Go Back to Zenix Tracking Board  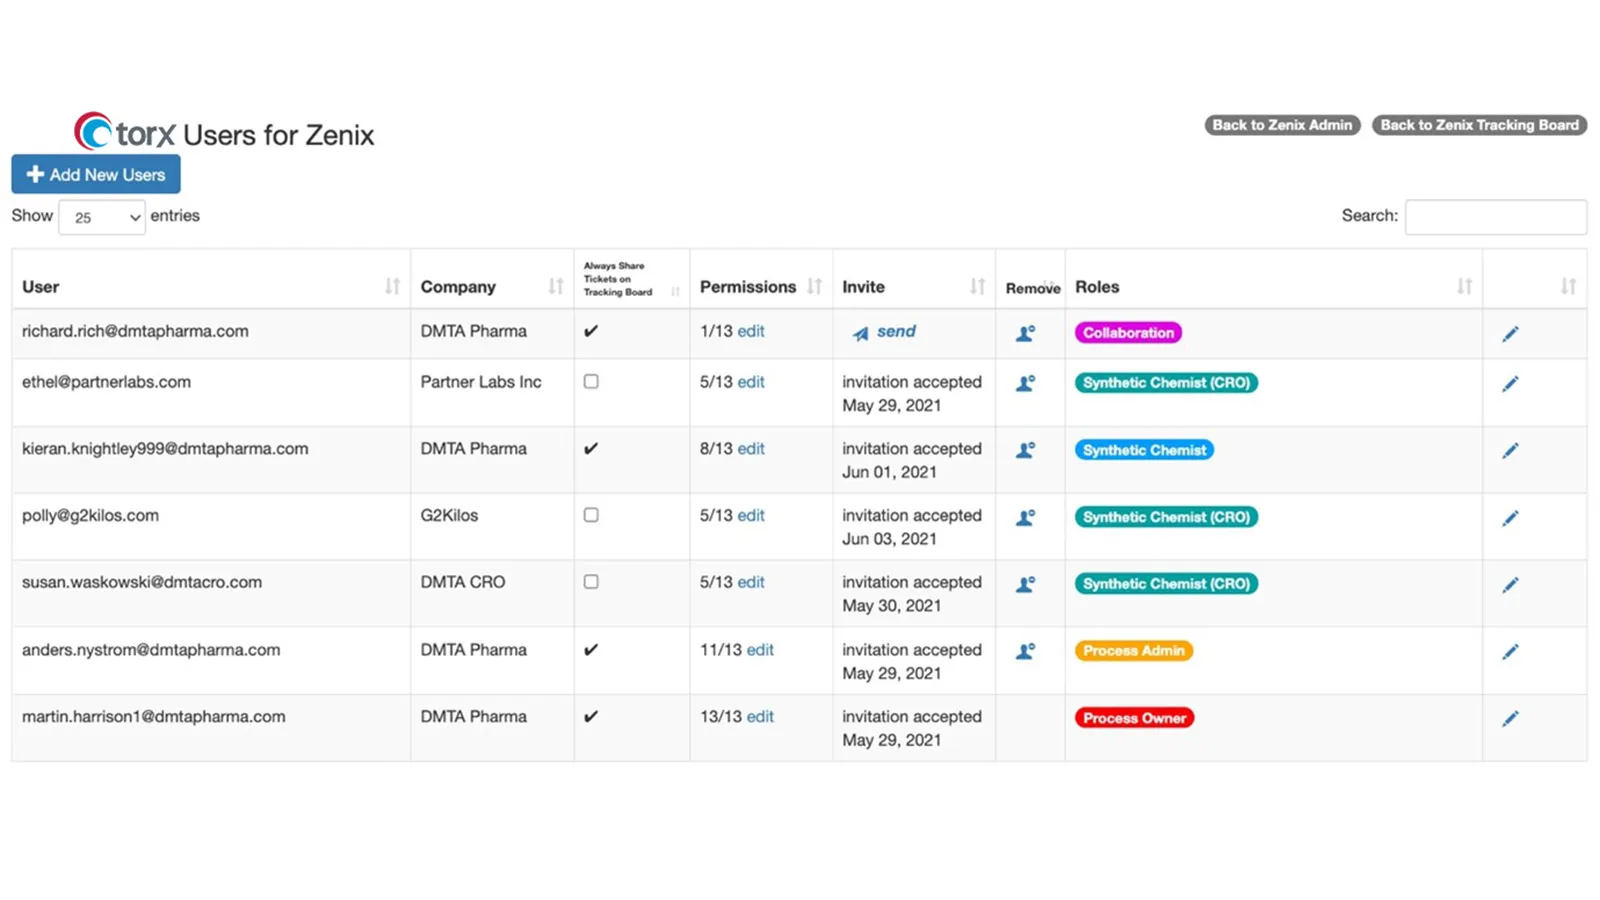pyautogui.click(x=1479, y=125)
